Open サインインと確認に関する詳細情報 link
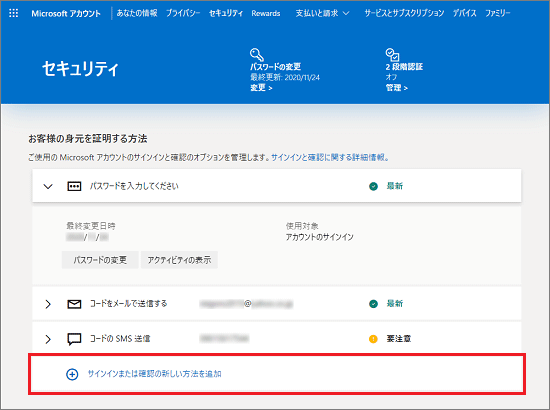The image size is (550, 410). (330, 157)
